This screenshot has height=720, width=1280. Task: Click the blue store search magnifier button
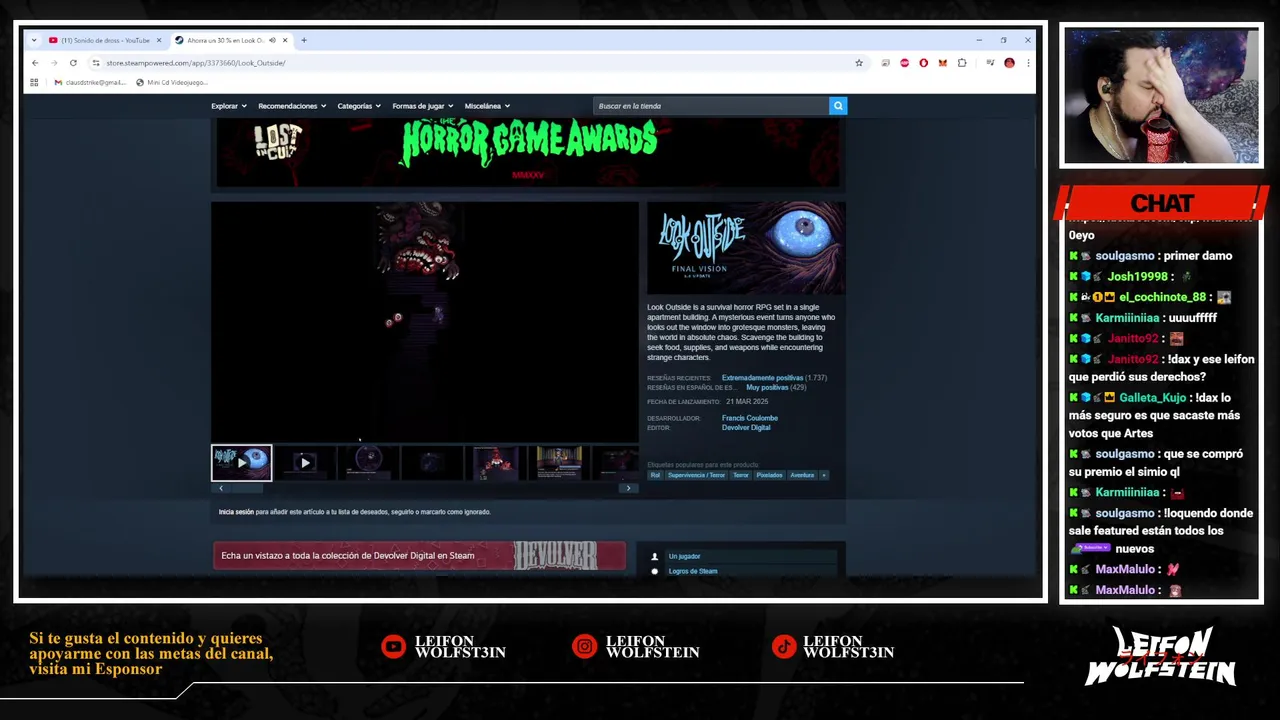point(838,106)
